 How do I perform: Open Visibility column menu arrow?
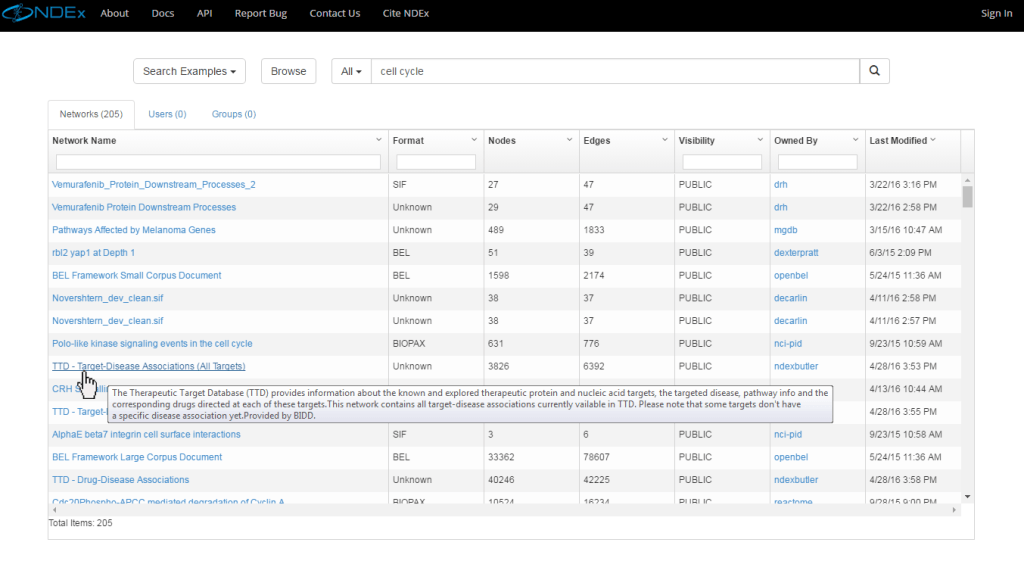[x=760, y=140]
